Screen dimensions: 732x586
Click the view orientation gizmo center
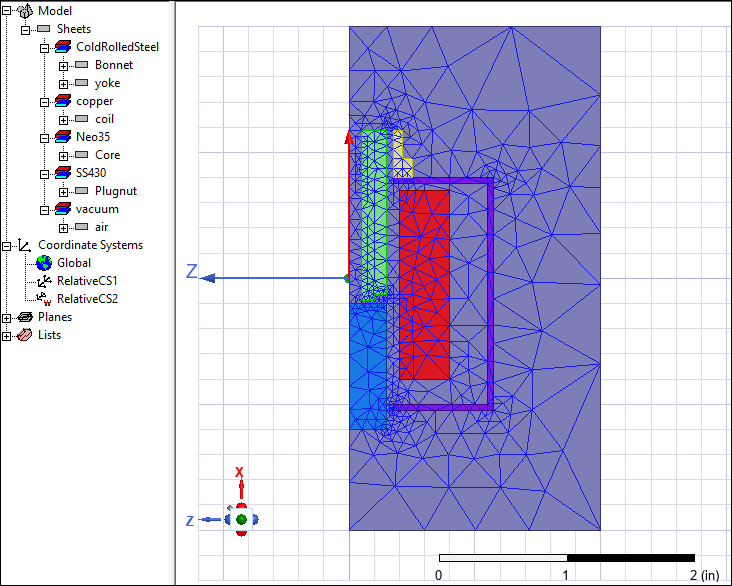click(x=241, y=519)
